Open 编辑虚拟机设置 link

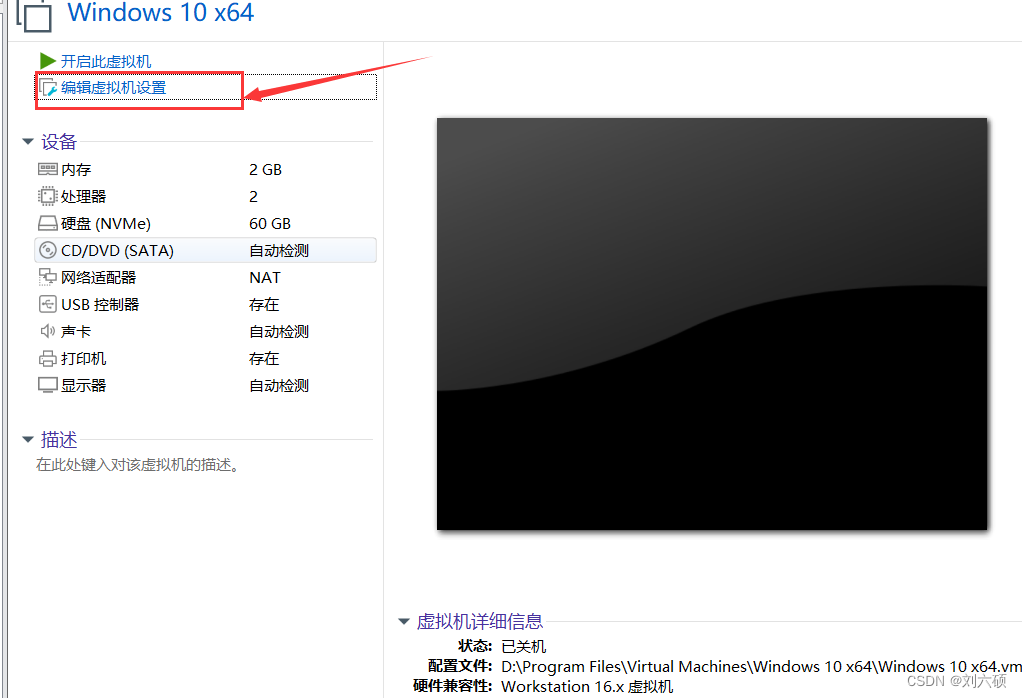(x=113, y=87)
